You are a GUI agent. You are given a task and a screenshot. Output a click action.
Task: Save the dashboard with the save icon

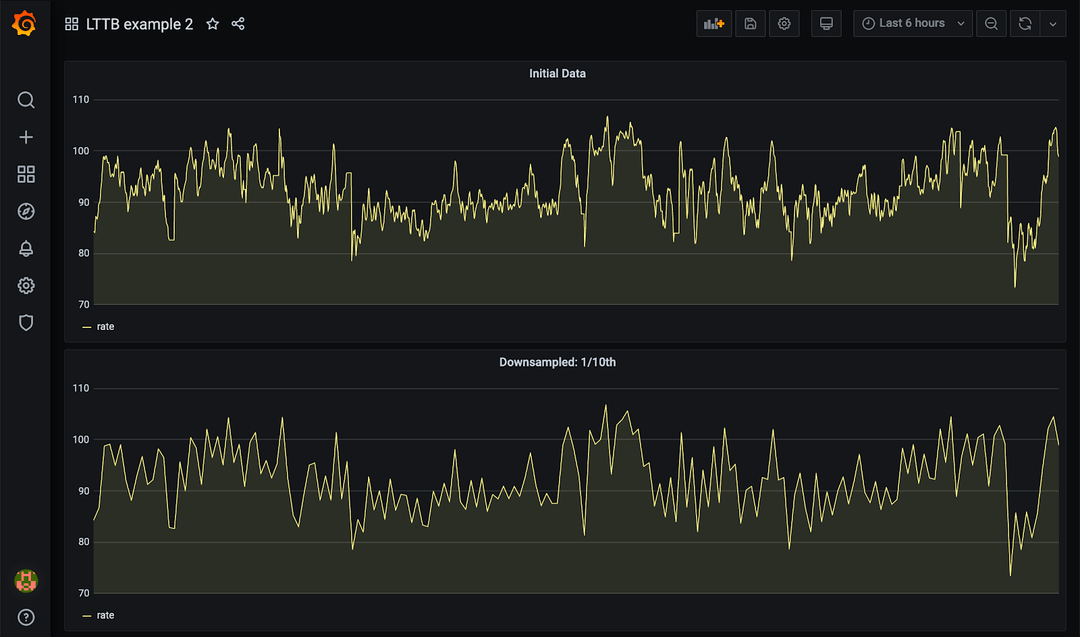[x=750, y=23]
